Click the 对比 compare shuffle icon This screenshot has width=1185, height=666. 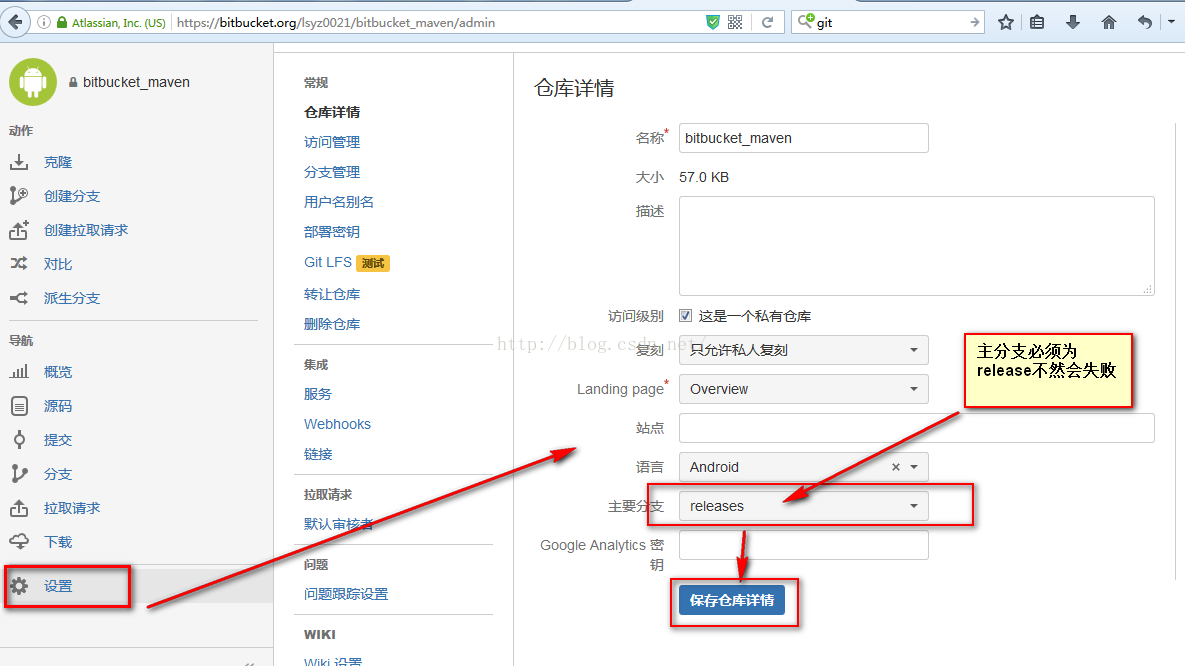point(19,264)
